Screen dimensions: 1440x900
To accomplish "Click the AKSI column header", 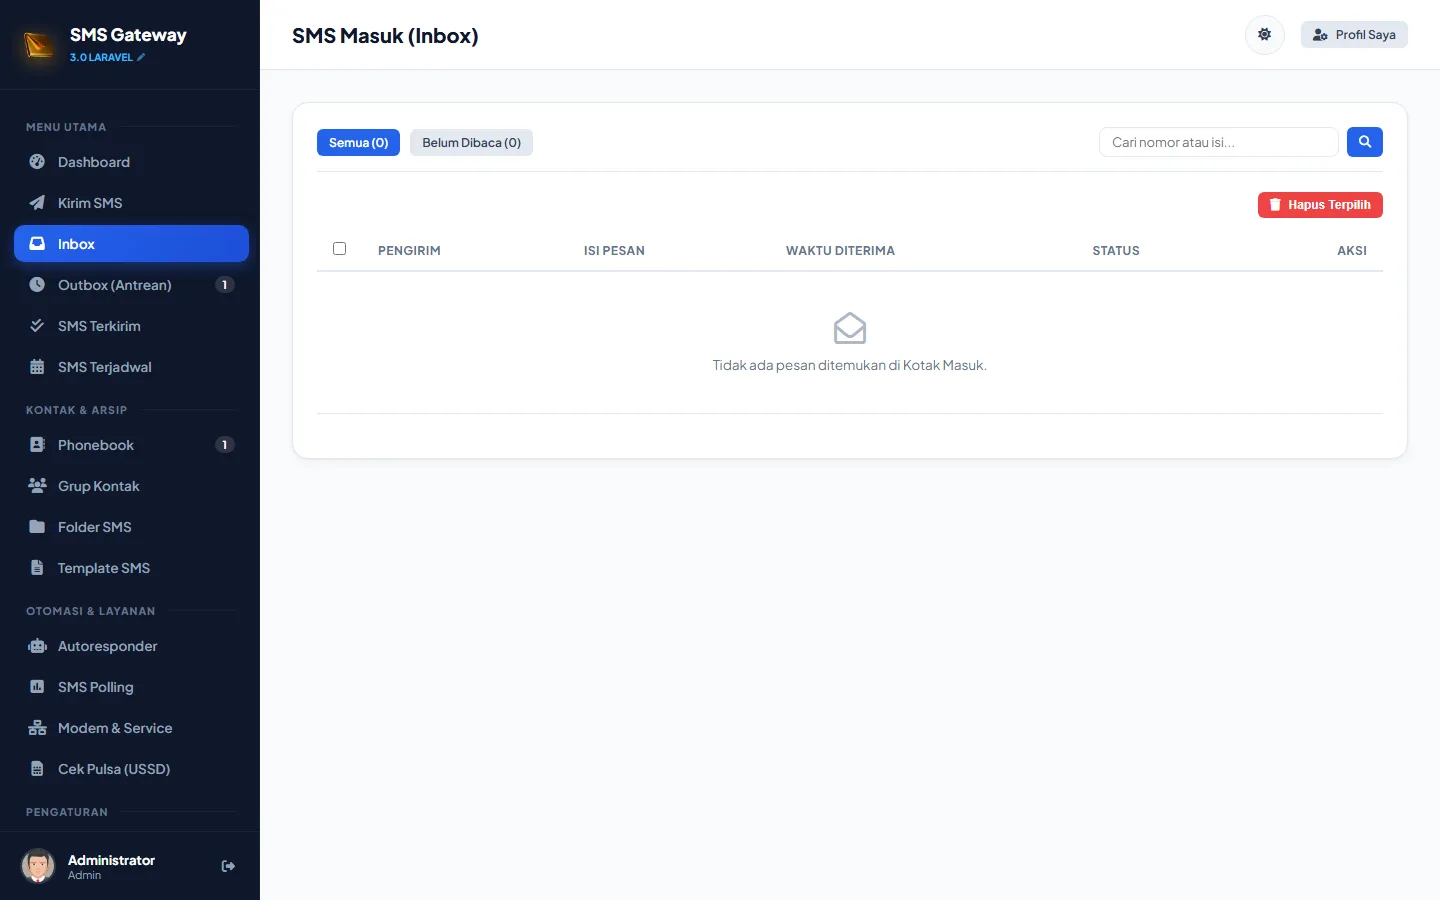I will pyautogui.click(x=1352, y=251).
